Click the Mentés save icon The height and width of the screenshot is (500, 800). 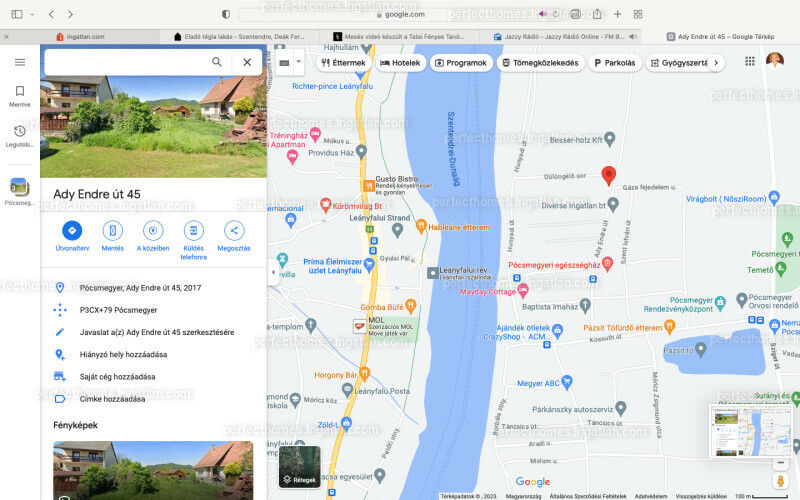[113, 231]
